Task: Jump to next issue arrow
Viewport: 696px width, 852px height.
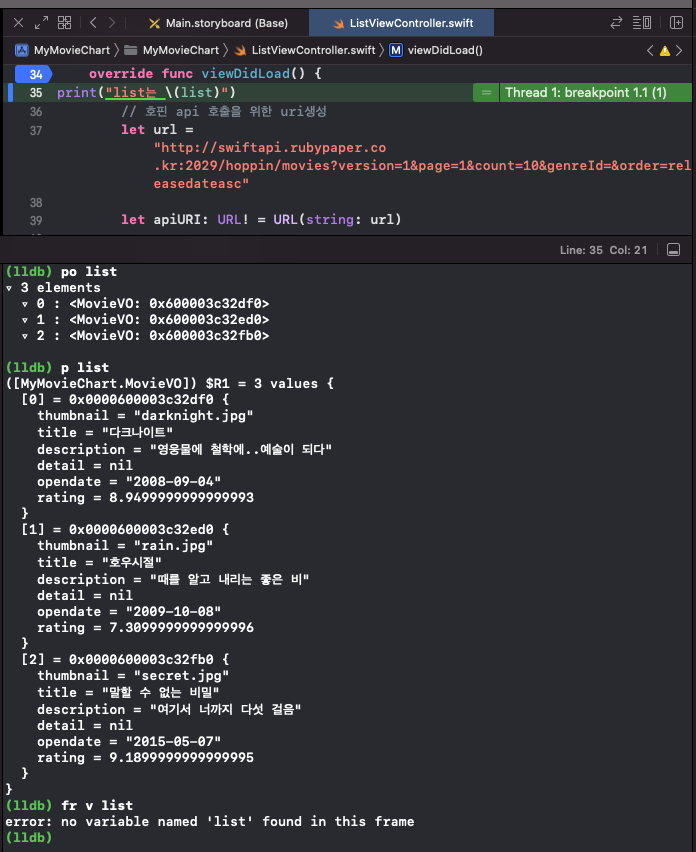Action: click(679, 51)
